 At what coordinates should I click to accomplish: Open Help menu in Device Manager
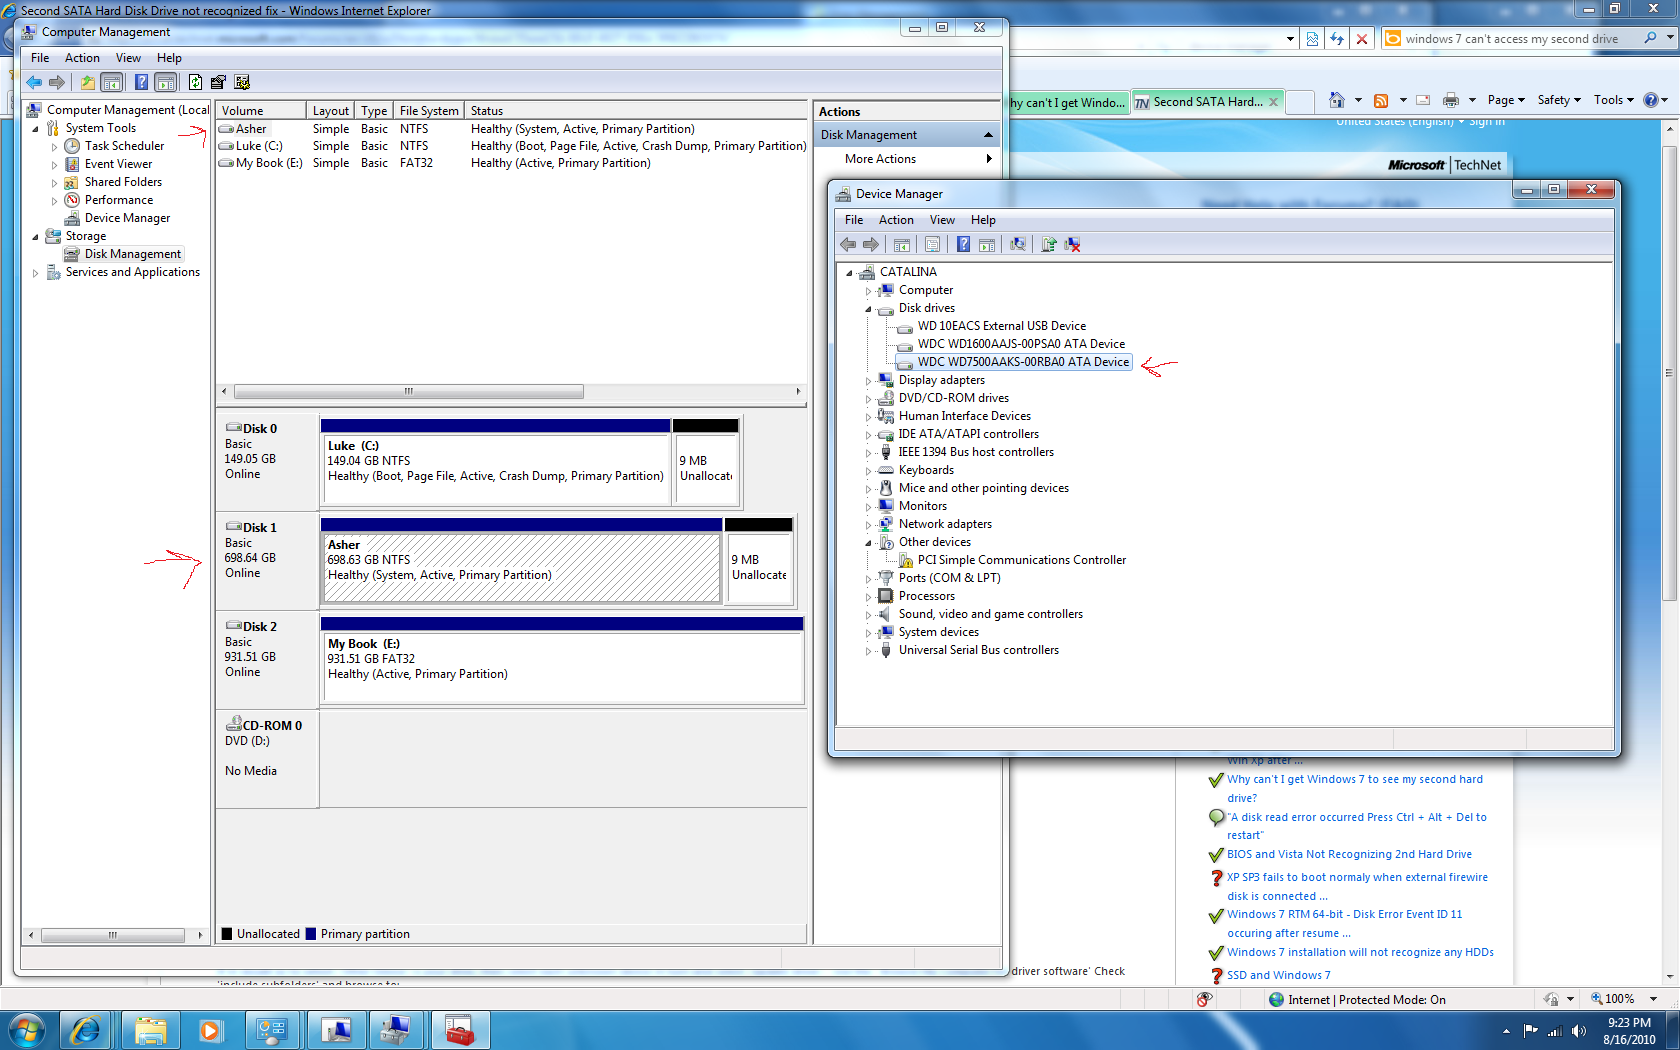point(983,220)
